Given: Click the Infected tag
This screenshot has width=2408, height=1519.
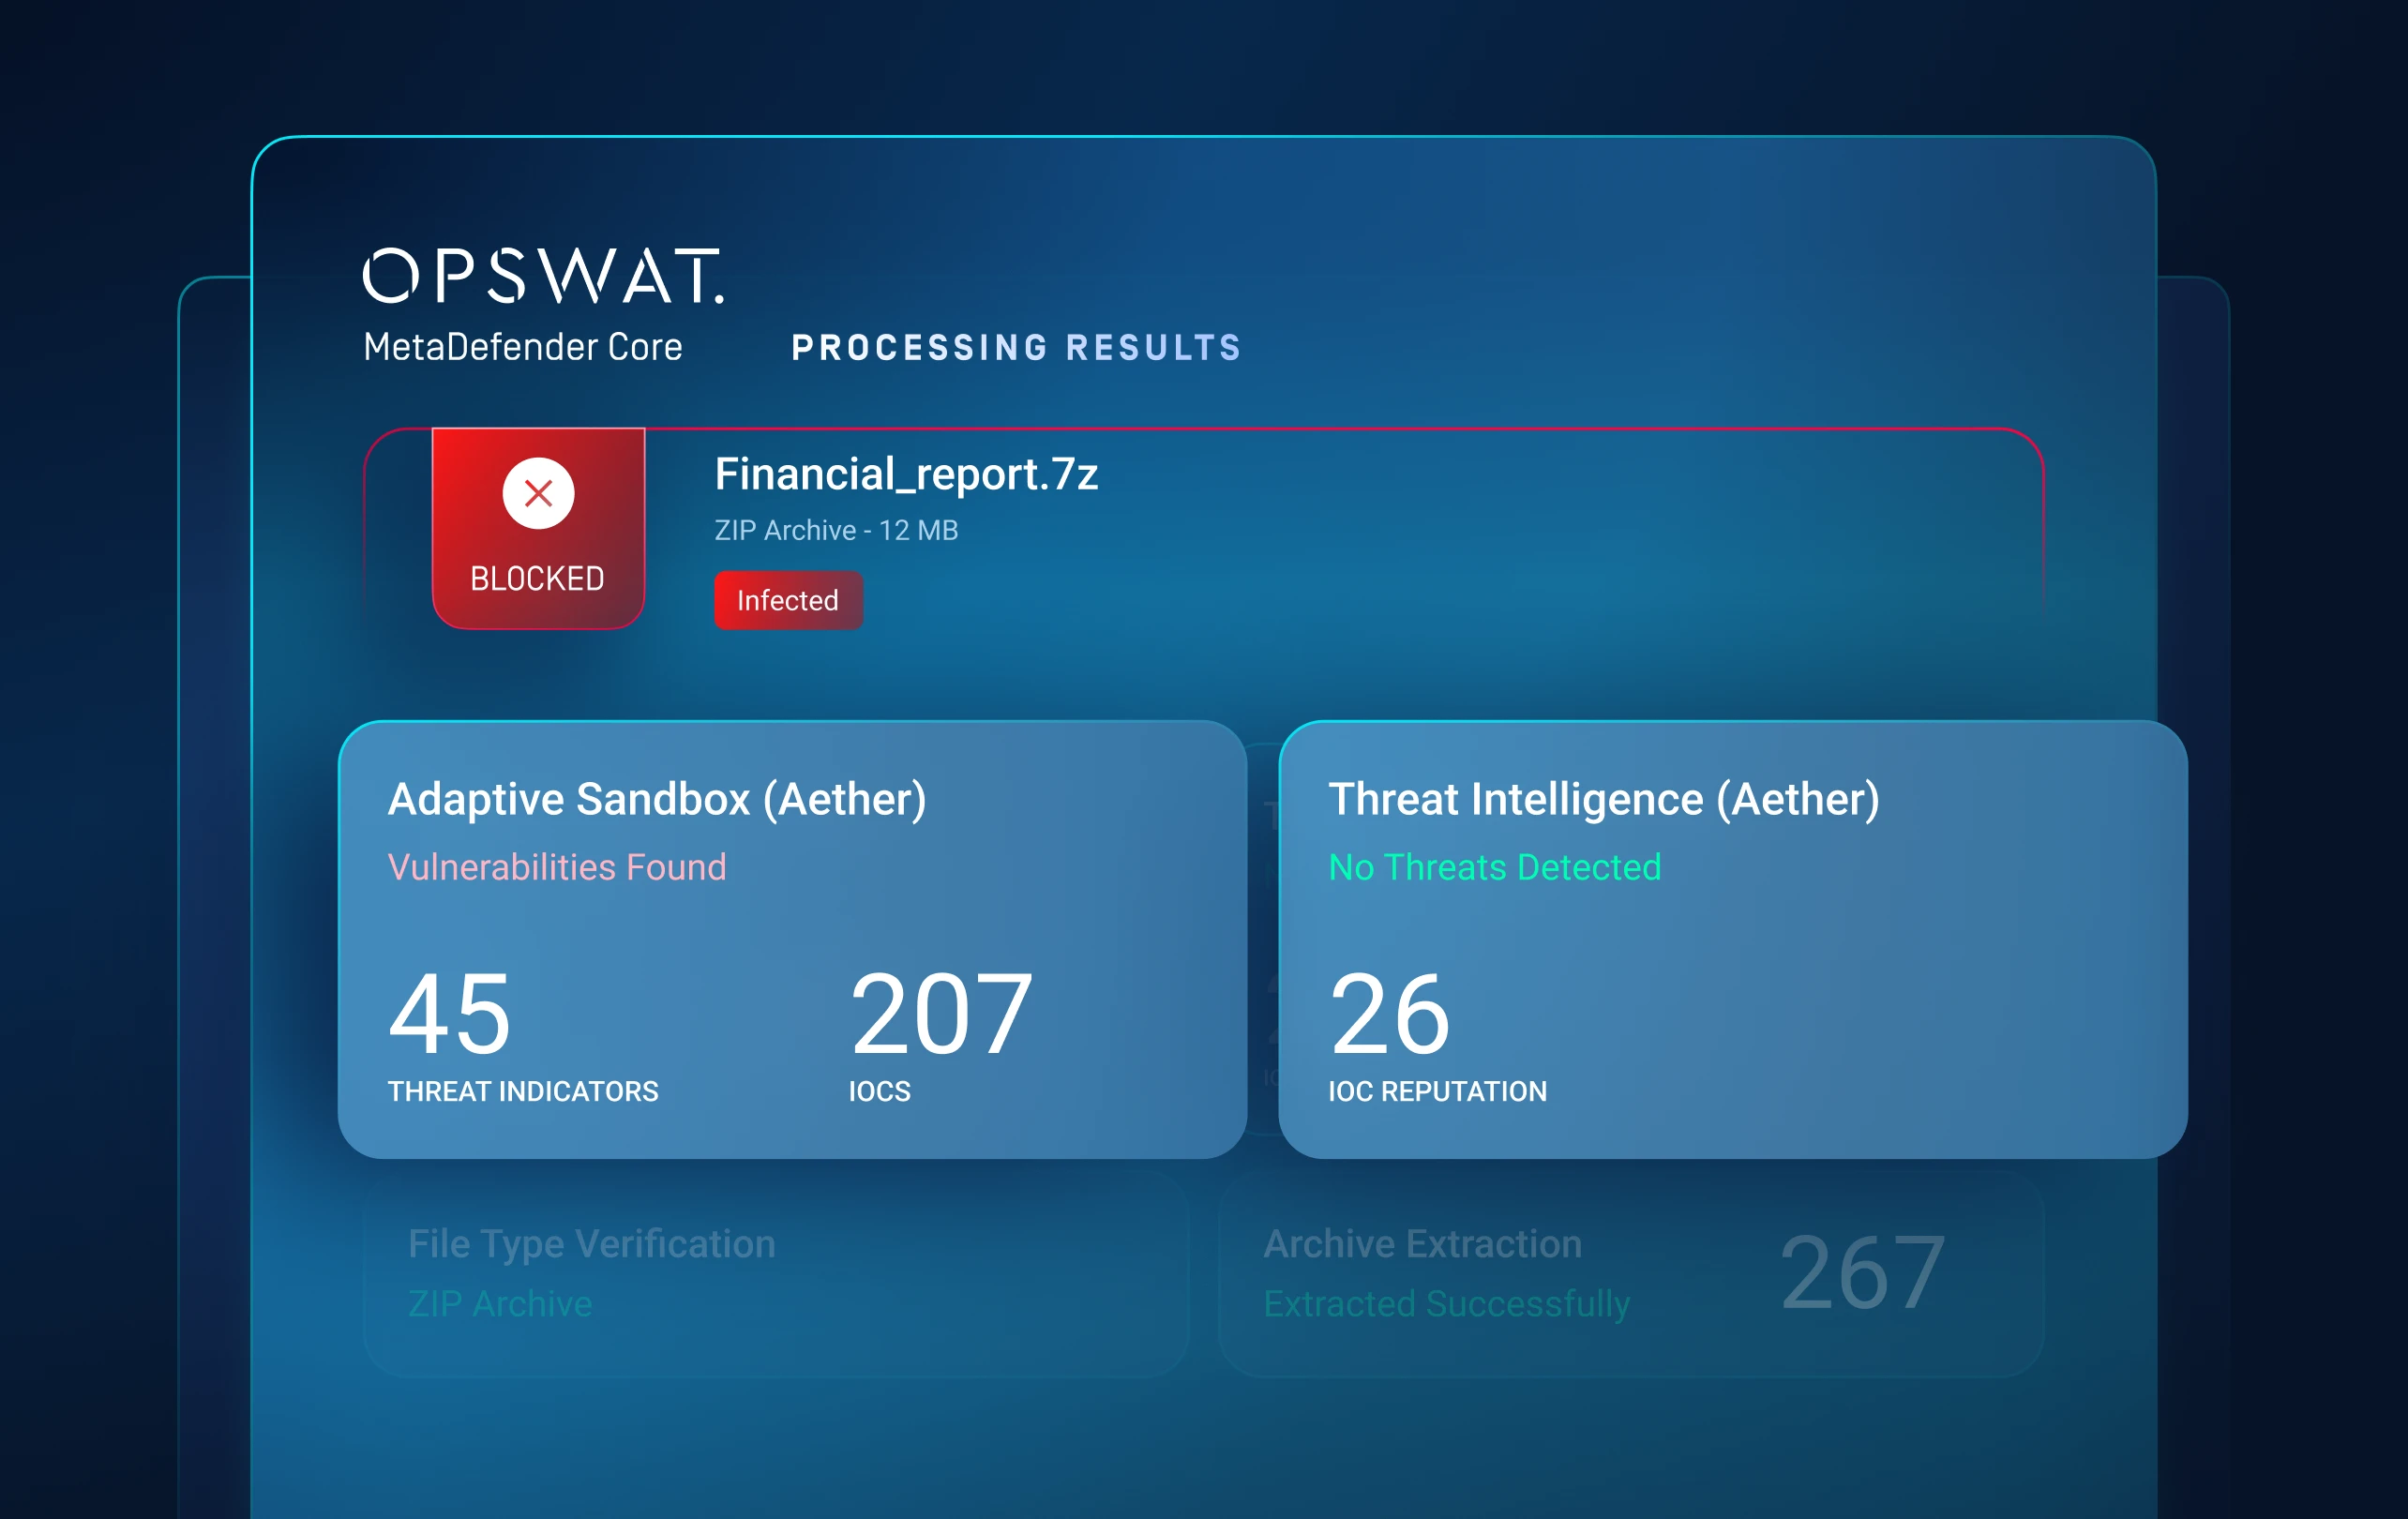Looking at the screenshot, I should [787, 600].
